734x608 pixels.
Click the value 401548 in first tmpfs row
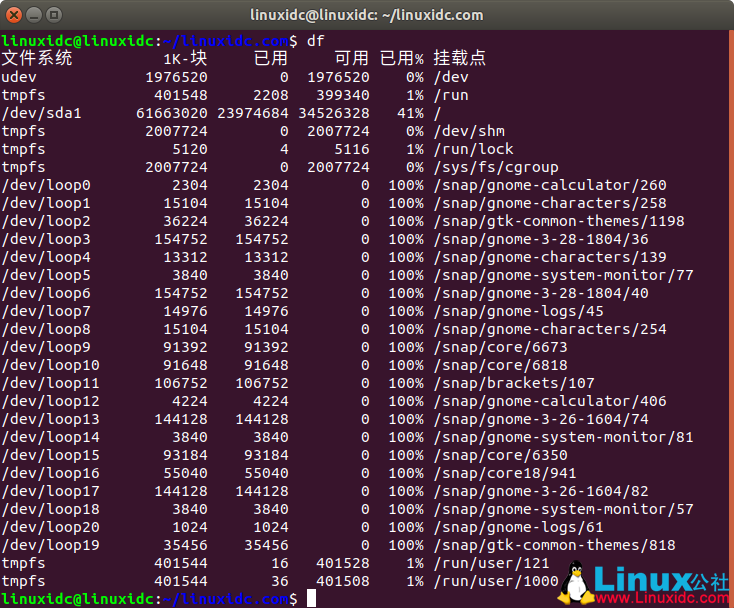click(x=181, y=95)
